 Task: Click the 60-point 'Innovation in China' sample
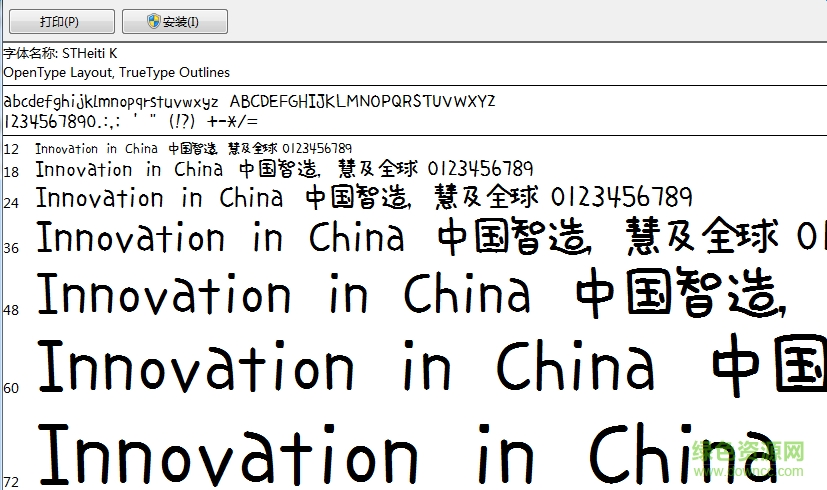346,366
